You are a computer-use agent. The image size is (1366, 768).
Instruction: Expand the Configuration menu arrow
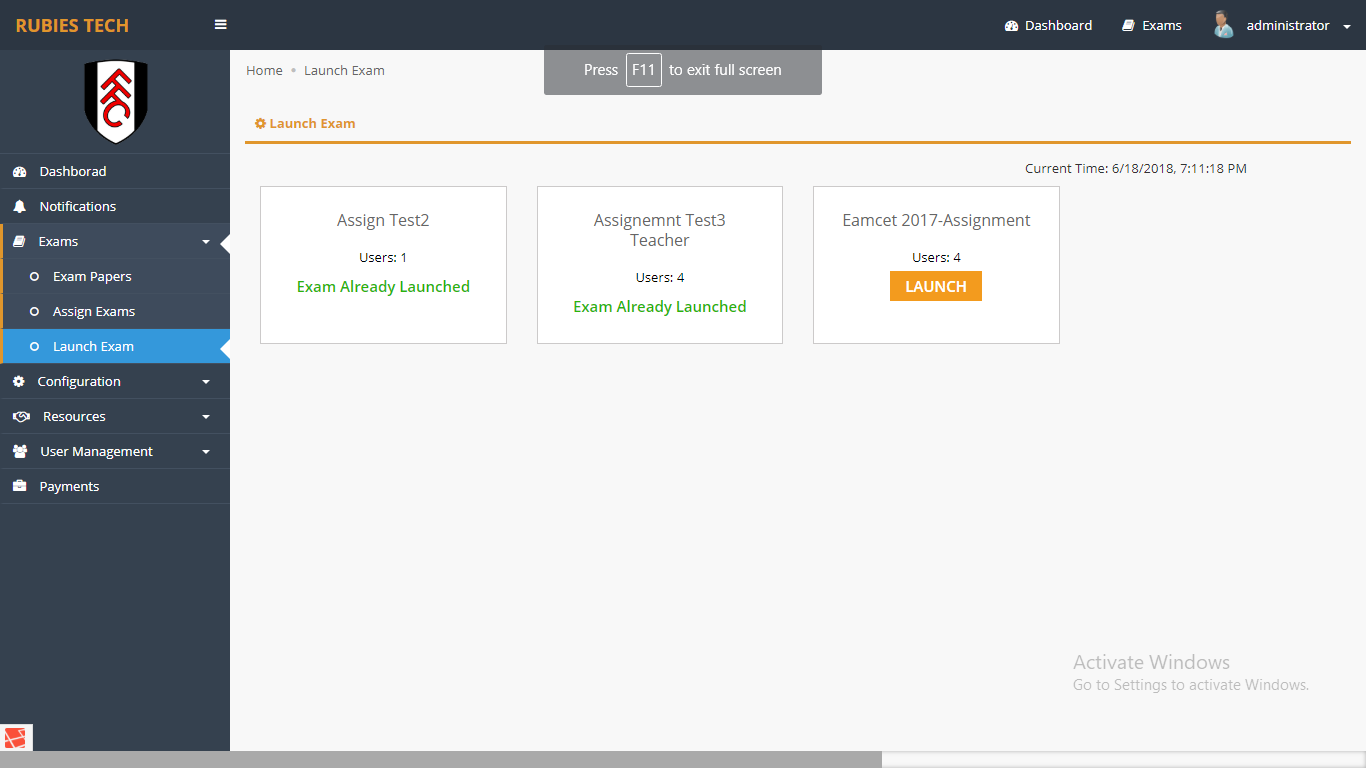206,382
